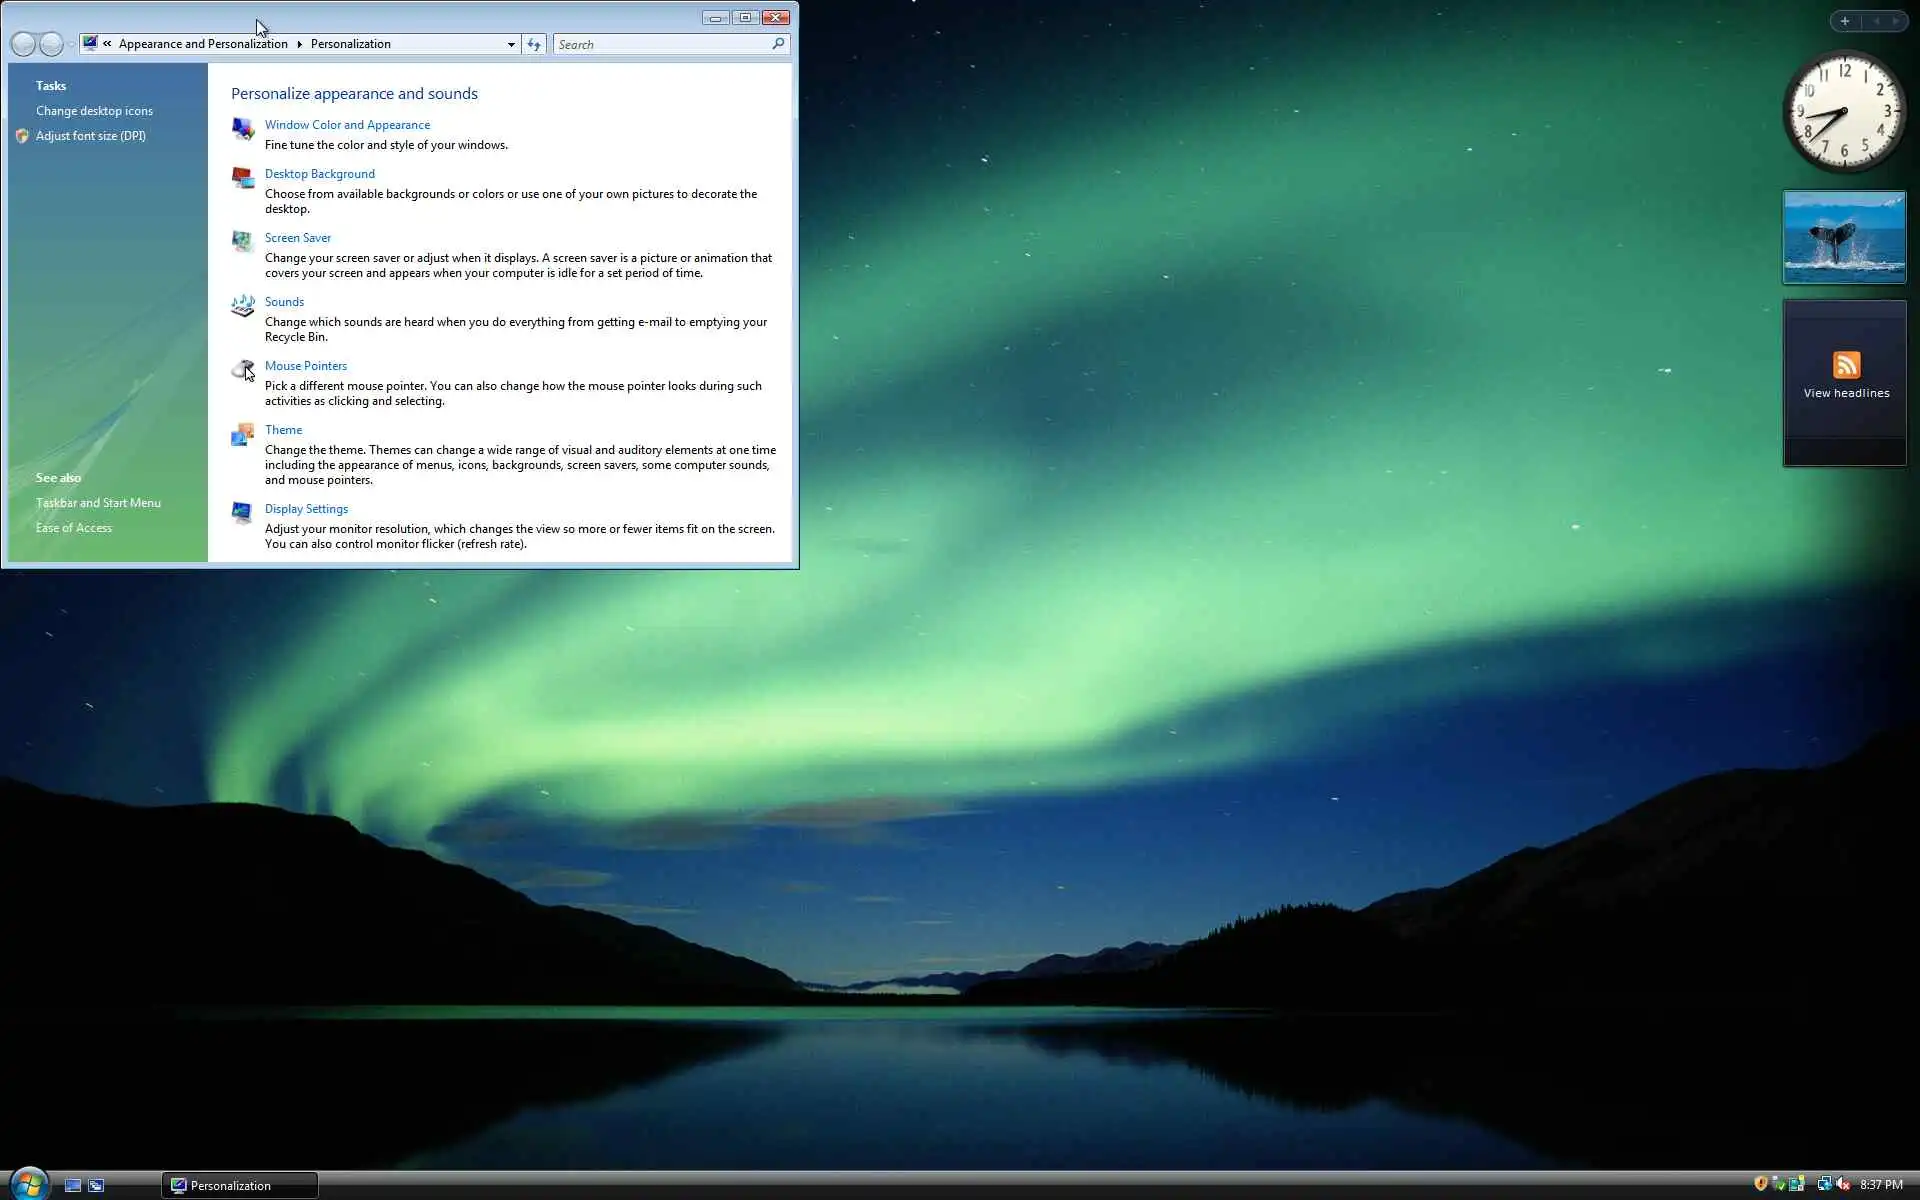Expand the address bar history dropdown
The height and width of the screenshot is (1200, 1920).
point(511,44)
